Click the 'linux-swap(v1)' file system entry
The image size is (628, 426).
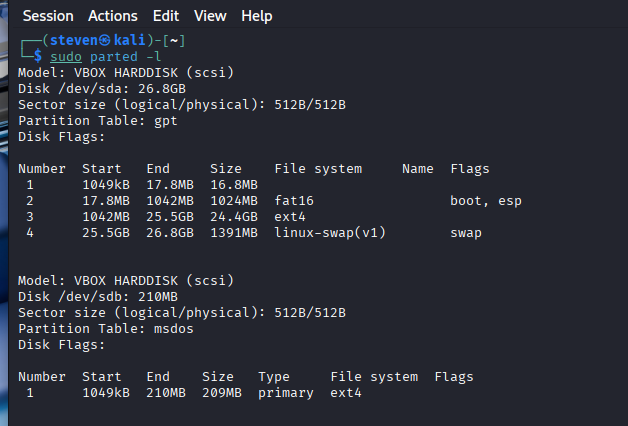(x=330, y=233)
